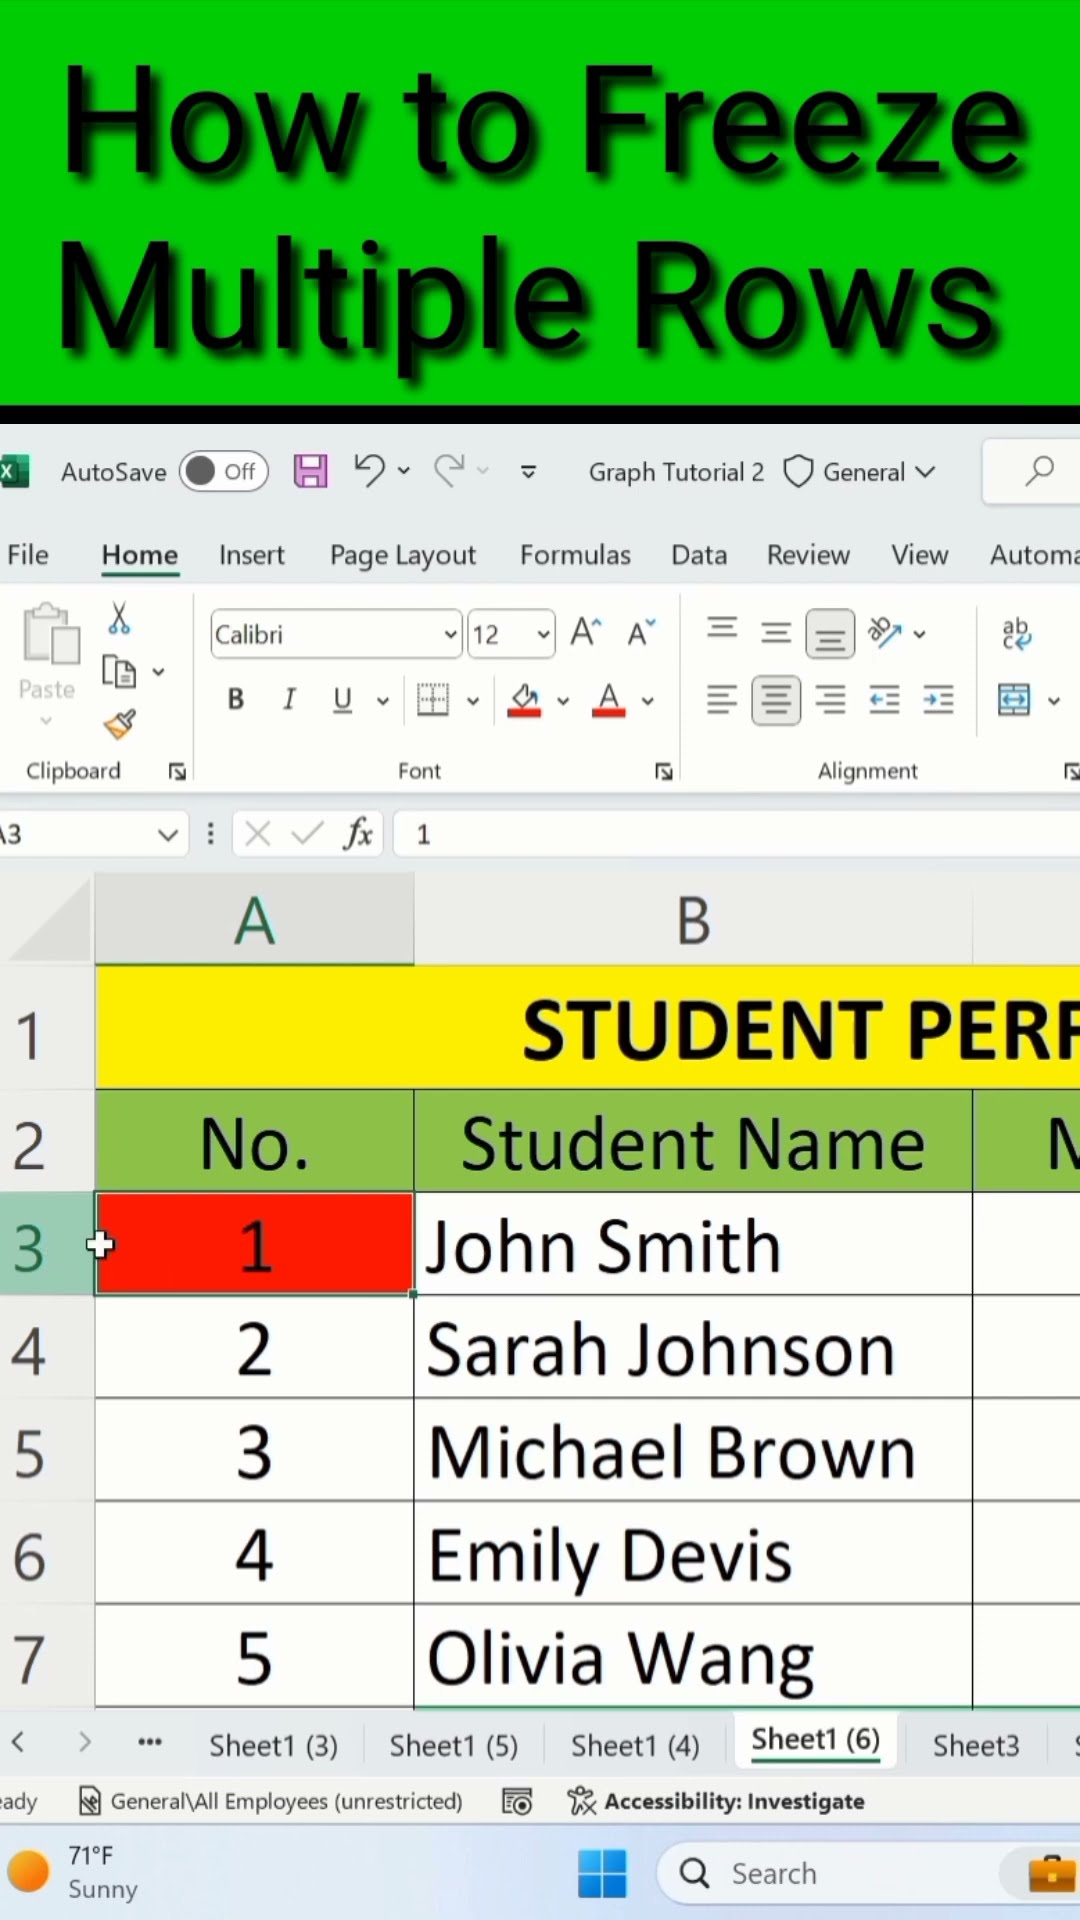Screen dimensions: 1080x1920
Task: Open the sunny weather widget
Action: (x=72, y=1872)
